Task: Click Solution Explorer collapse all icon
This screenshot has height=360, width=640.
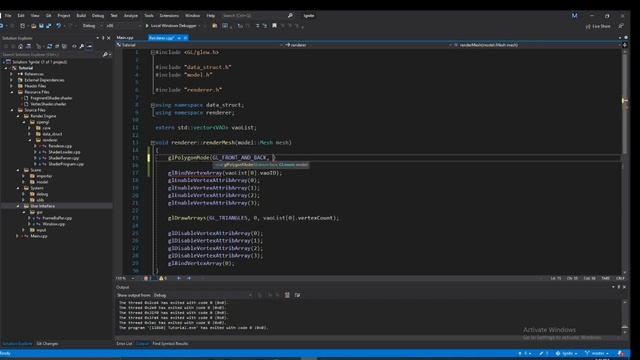Action: click(57, 46)
